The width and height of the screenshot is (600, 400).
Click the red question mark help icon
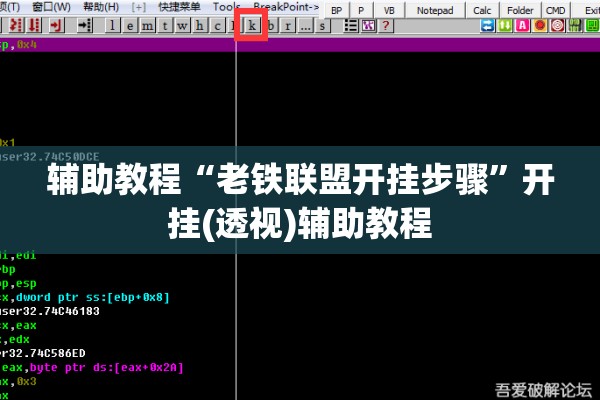(386, 26)
